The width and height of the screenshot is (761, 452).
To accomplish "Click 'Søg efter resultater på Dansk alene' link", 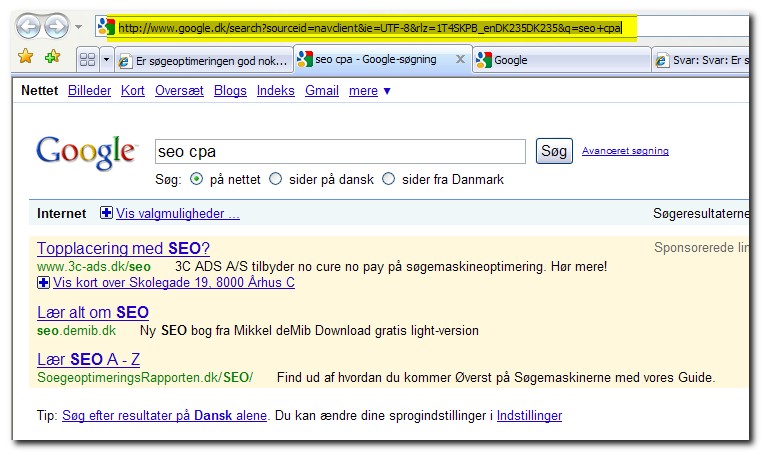I will click(x=165, y=416).
